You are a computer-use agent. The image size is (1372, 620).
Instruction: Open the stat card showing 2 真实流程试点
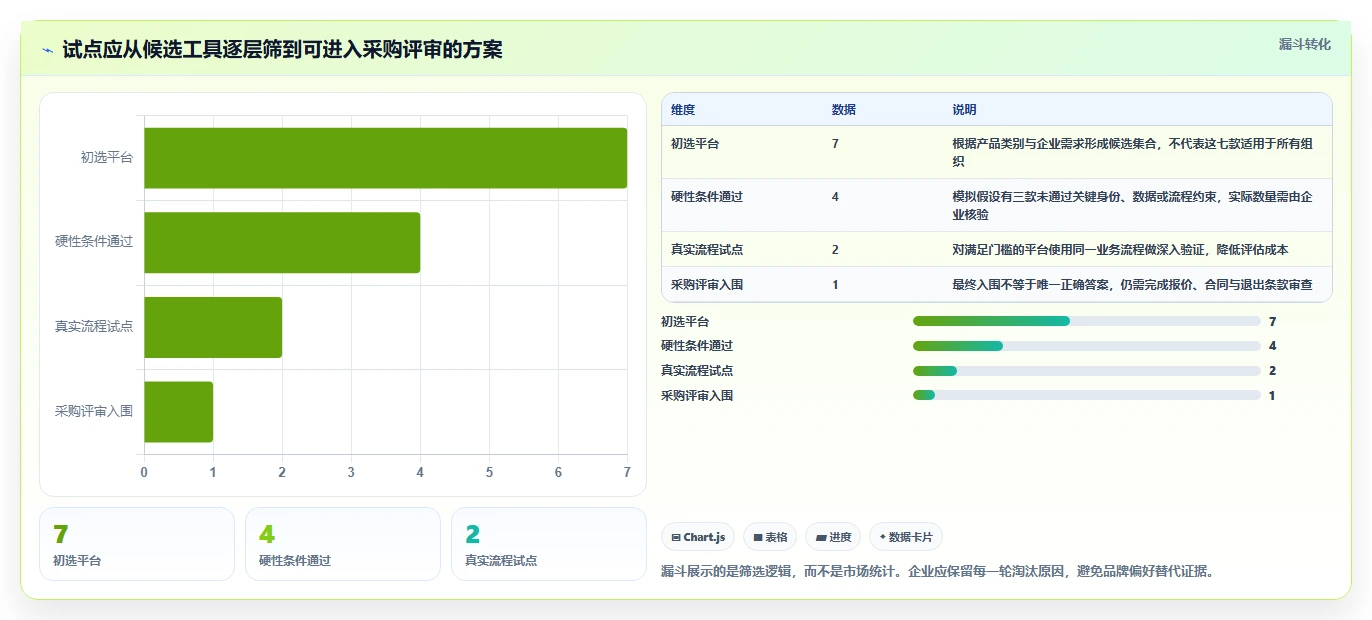click(x=549, y=544)
